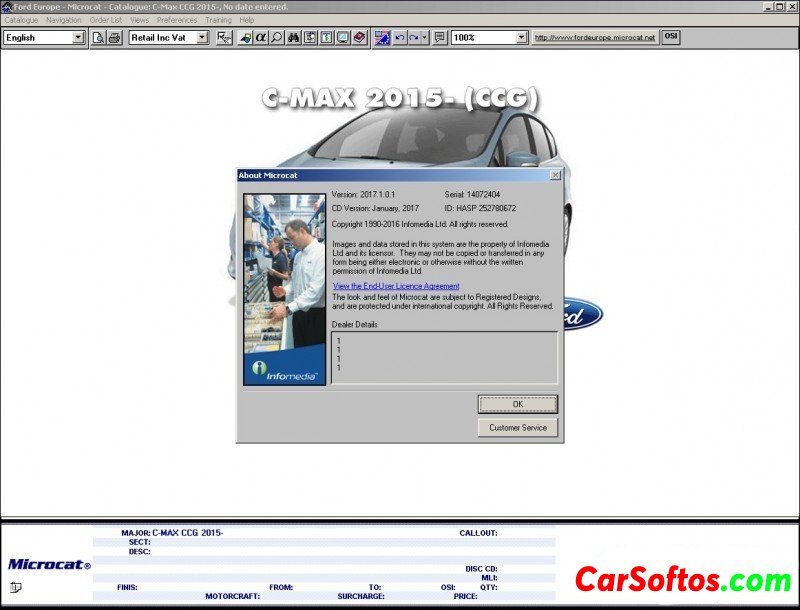Click the magnifying glass search icon

(276, 38)
